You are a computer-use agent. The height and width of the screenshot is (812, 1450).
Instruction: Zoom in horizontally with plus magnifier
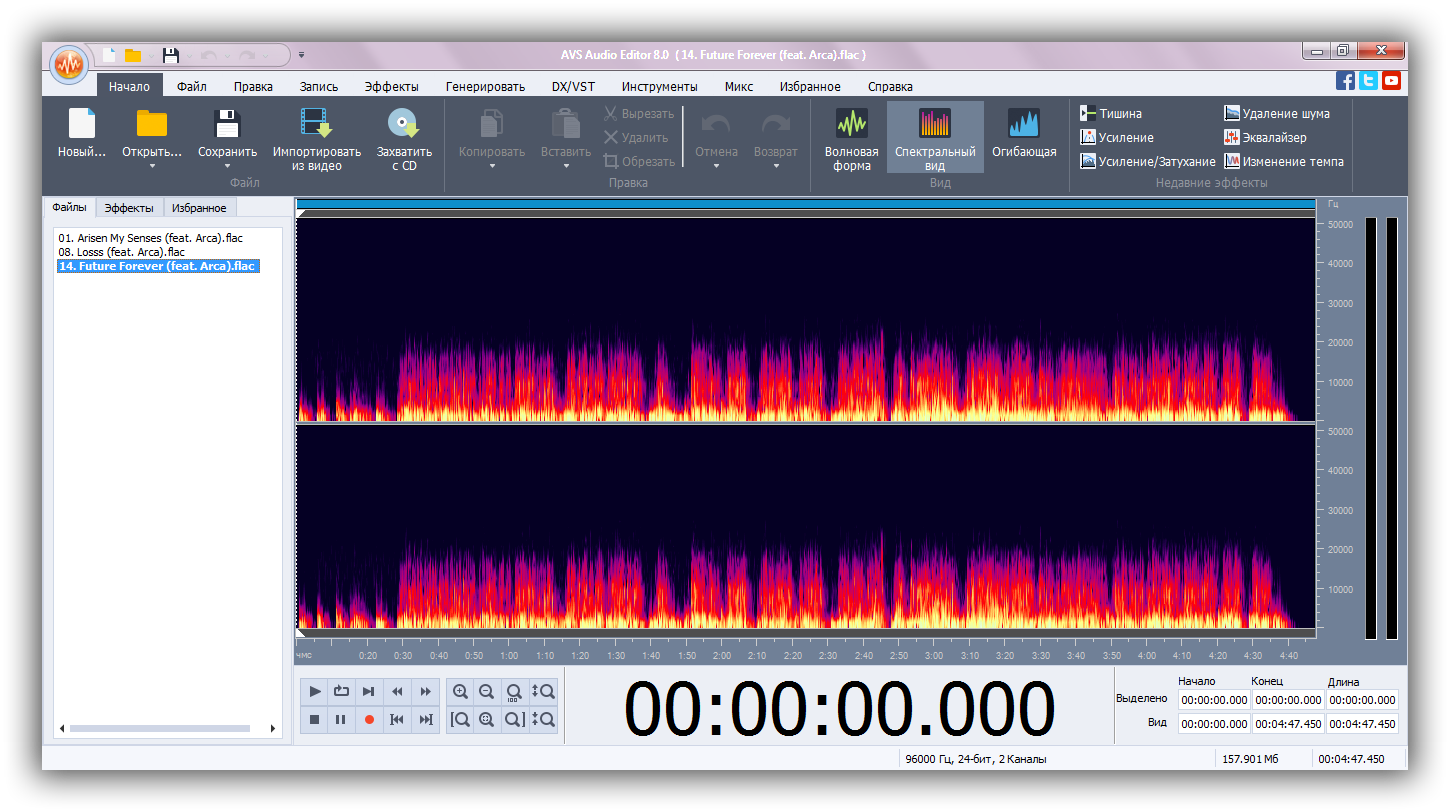pyautogui.click(x=460, y=691)
